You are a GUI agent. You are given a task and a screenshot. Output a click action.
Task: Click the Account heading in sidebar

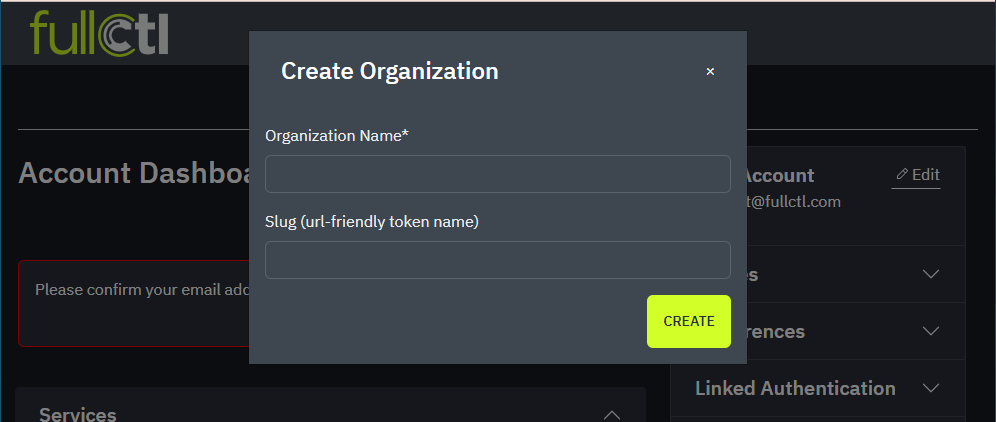pyautogui.click(x=780, y=175)
